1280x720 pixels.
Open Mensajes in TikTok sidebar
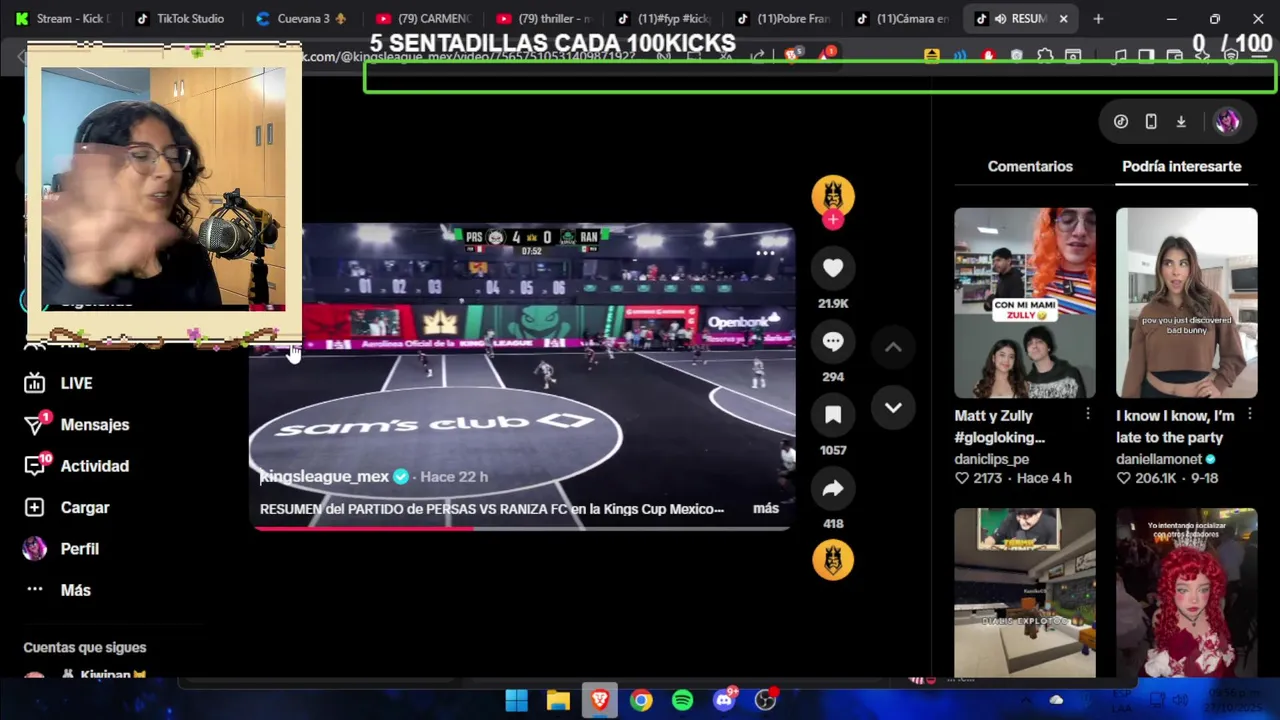pyautogui.click(x=94, y=424)
